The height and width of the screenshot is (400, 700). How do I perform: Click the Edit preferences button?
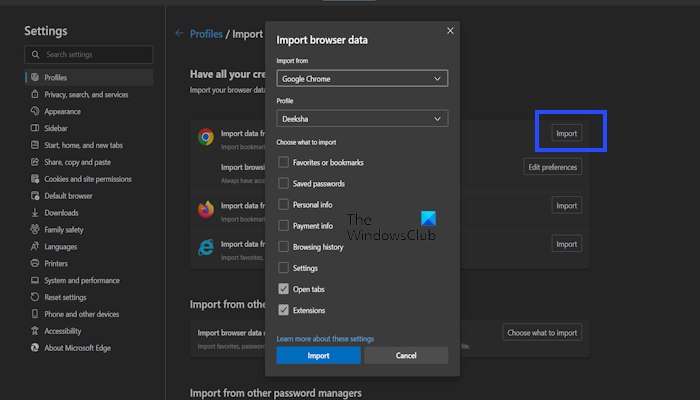[x=553, y=167]
